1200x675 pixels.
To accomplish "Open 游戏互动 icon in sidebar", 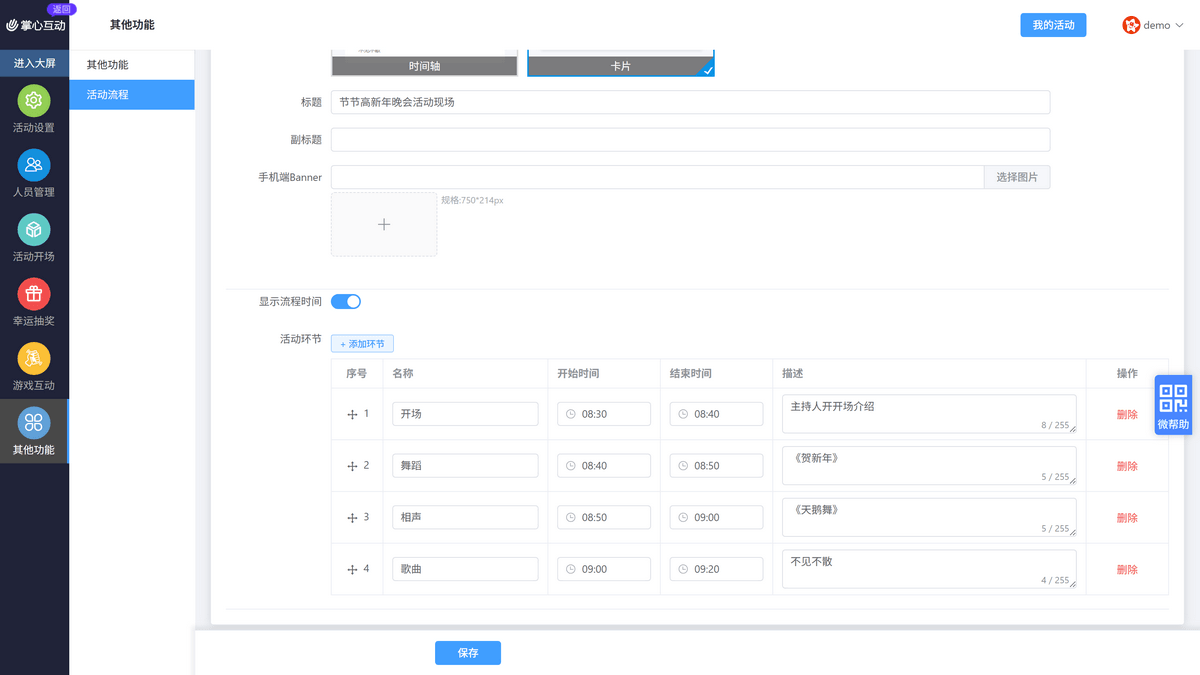I will point(34,358).
